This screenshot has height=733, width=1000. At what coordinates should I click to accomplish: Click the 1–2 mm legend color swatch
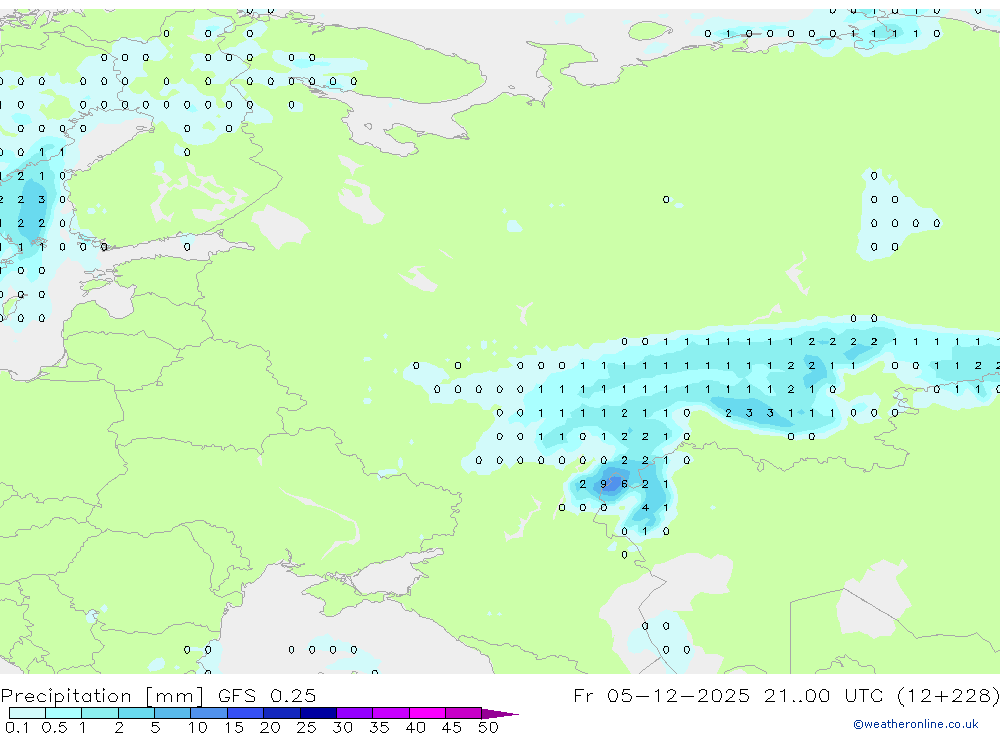(x=100, y=713)
